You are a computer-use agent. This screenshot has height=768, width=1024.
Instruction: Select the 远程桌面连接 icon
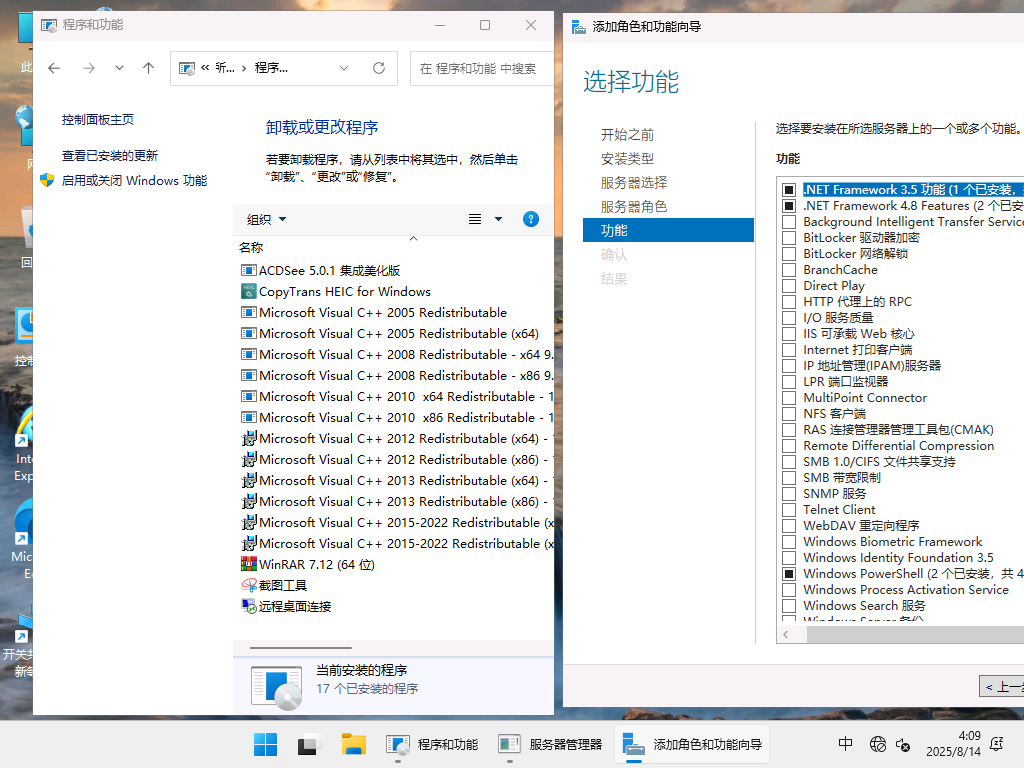click(248, 606)
